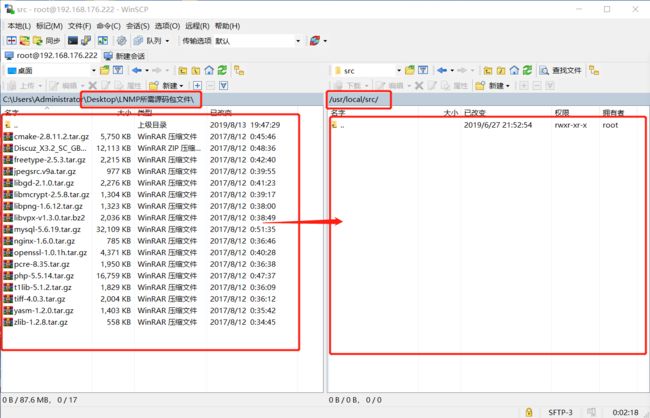Open the 本地(L) menu
Viewport: 650px width, 418px height.
19,26
